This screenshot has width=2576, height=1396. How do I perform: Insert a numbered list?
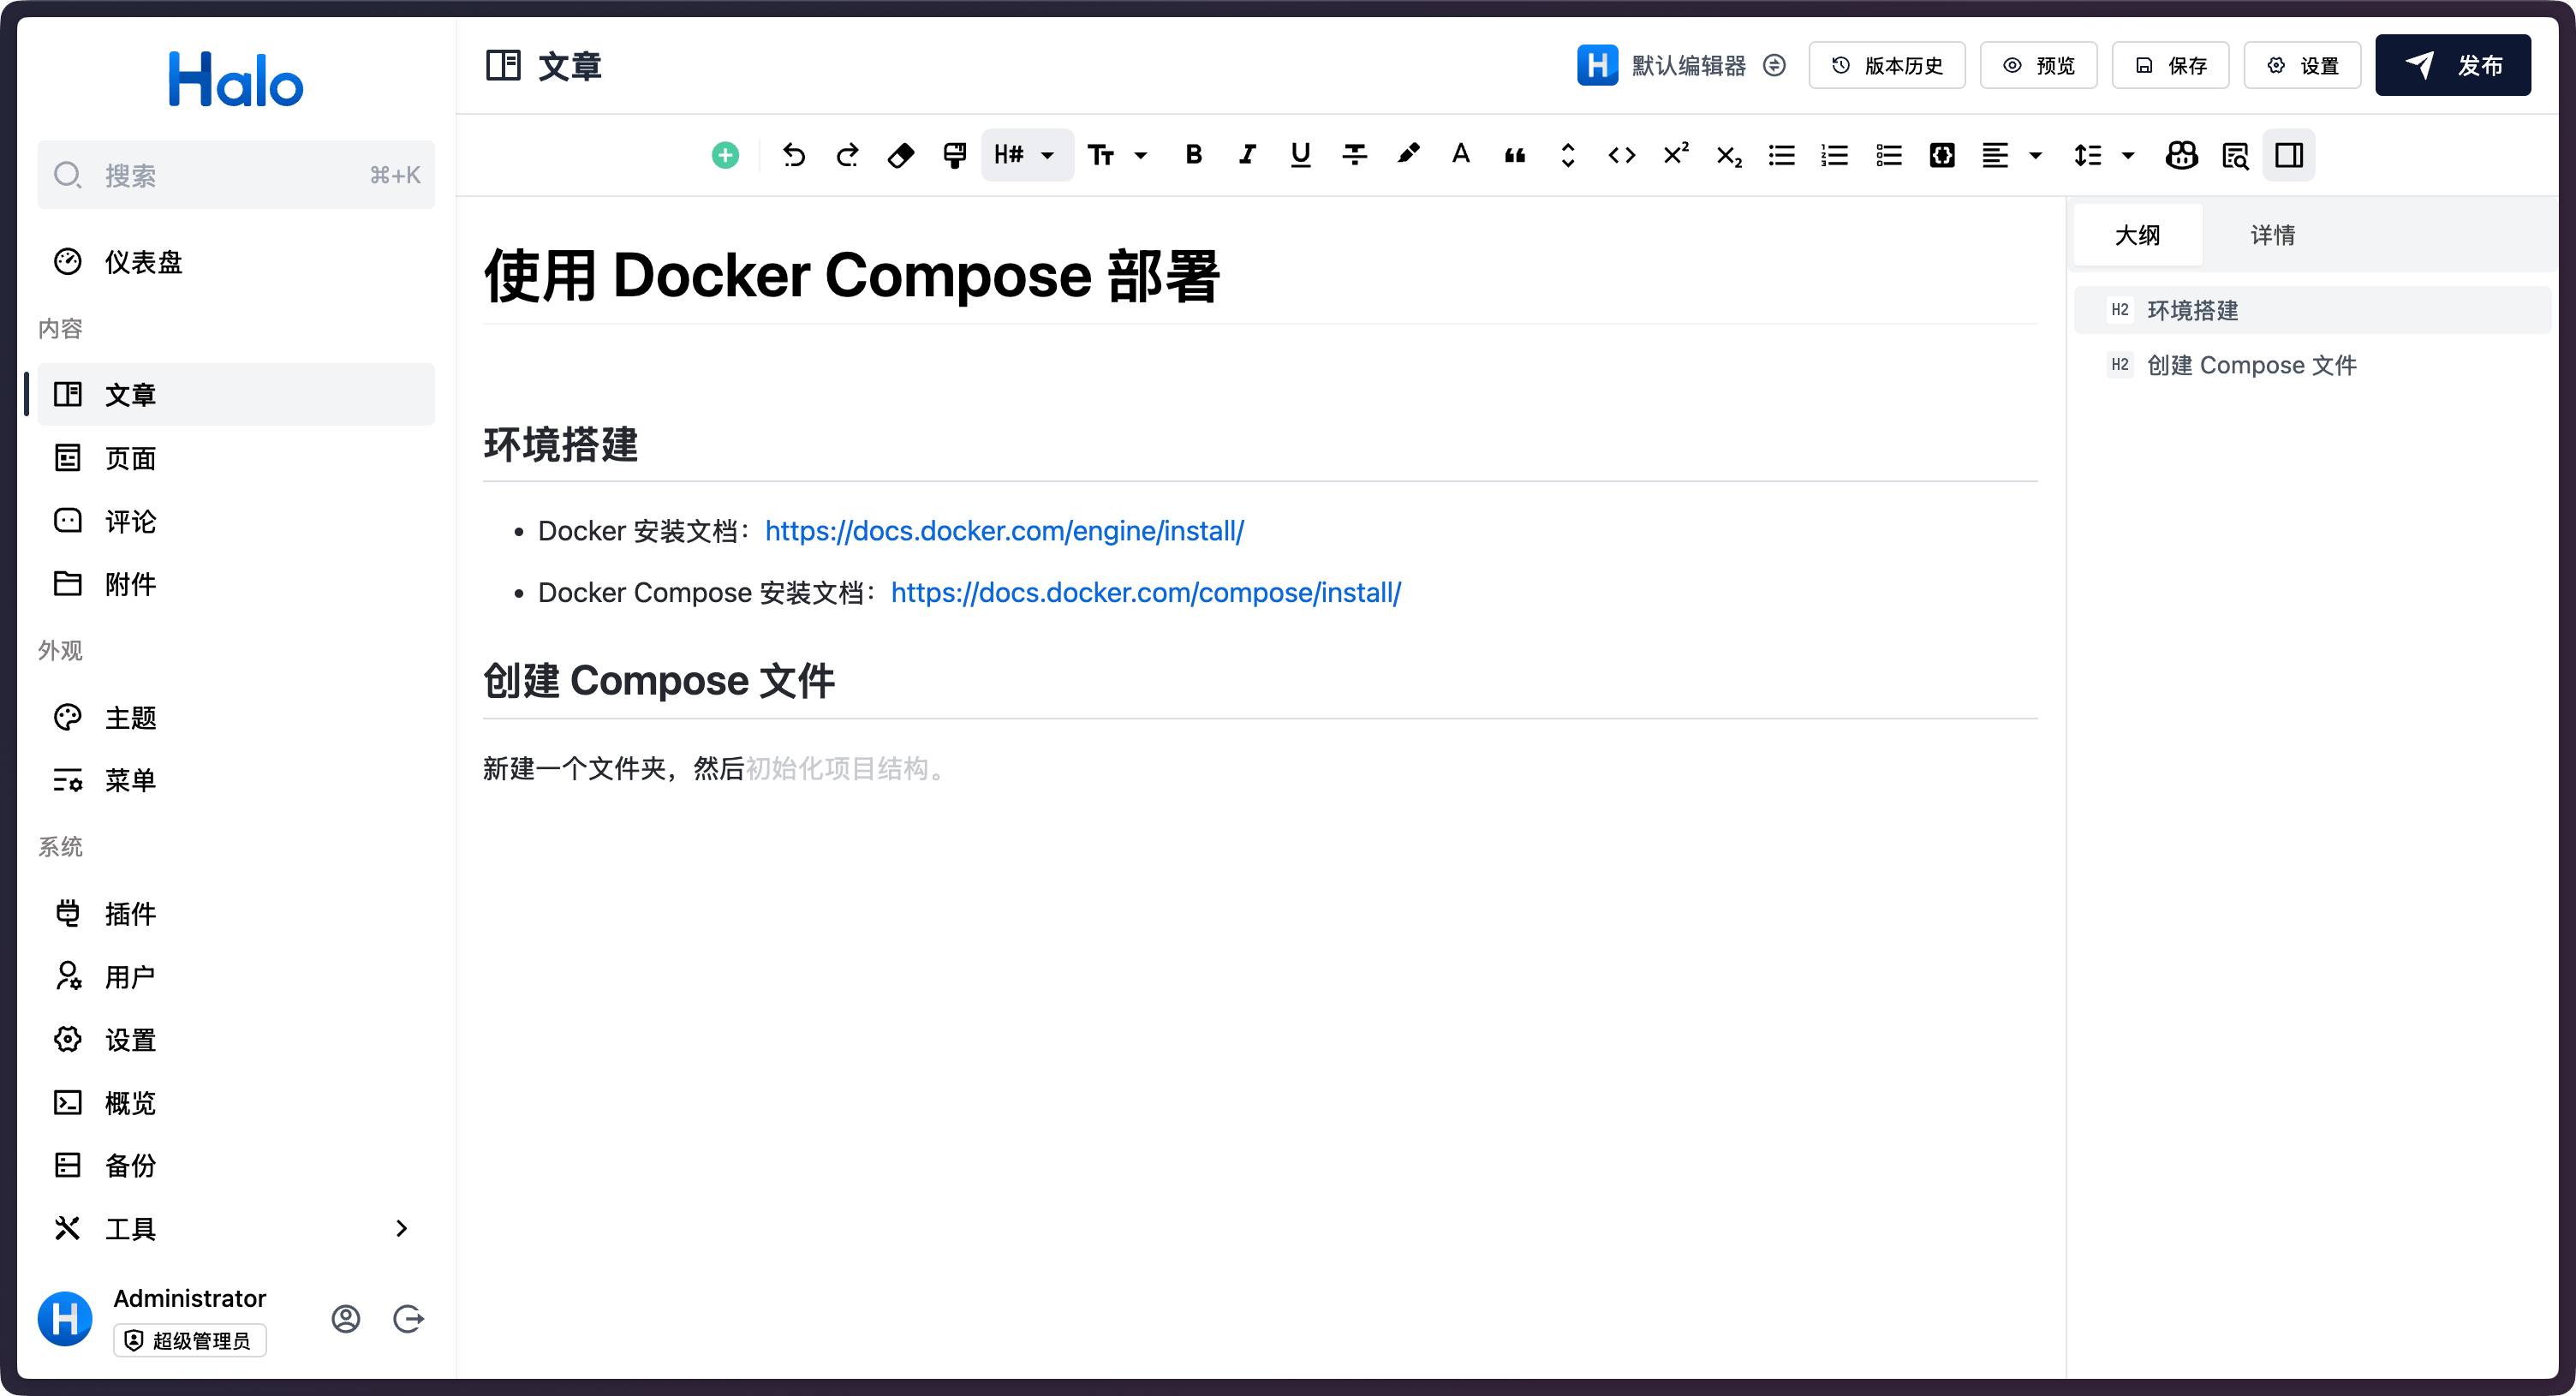(x=1835, y=155)
